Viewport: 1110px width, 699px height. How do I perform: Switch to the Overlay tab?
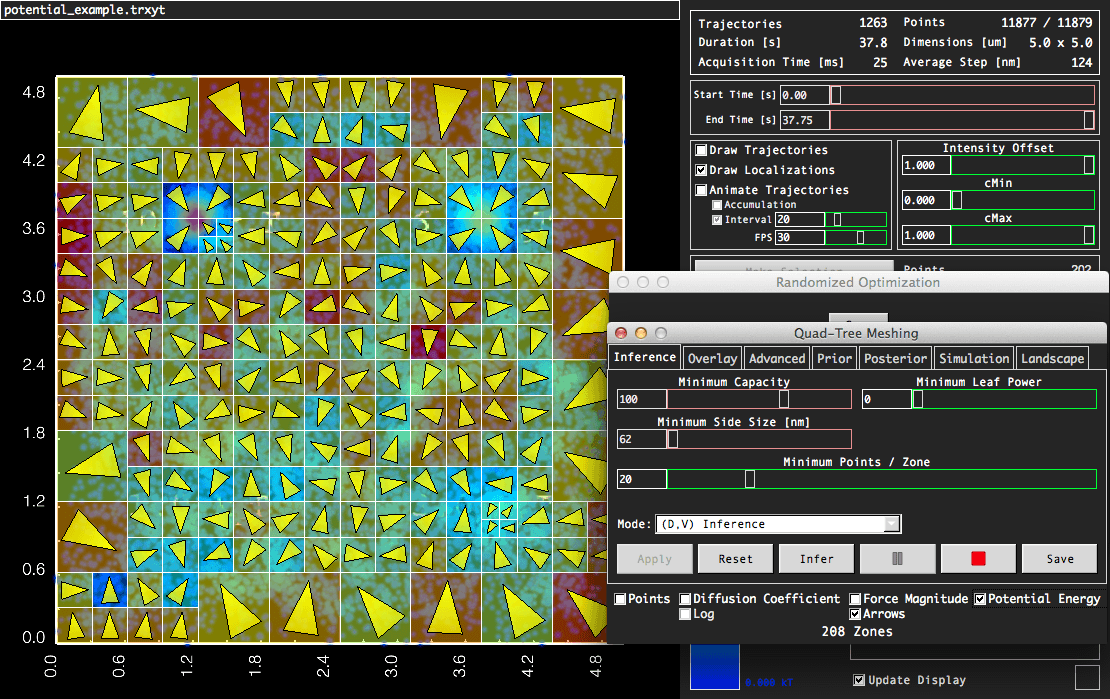coord(712,358)
